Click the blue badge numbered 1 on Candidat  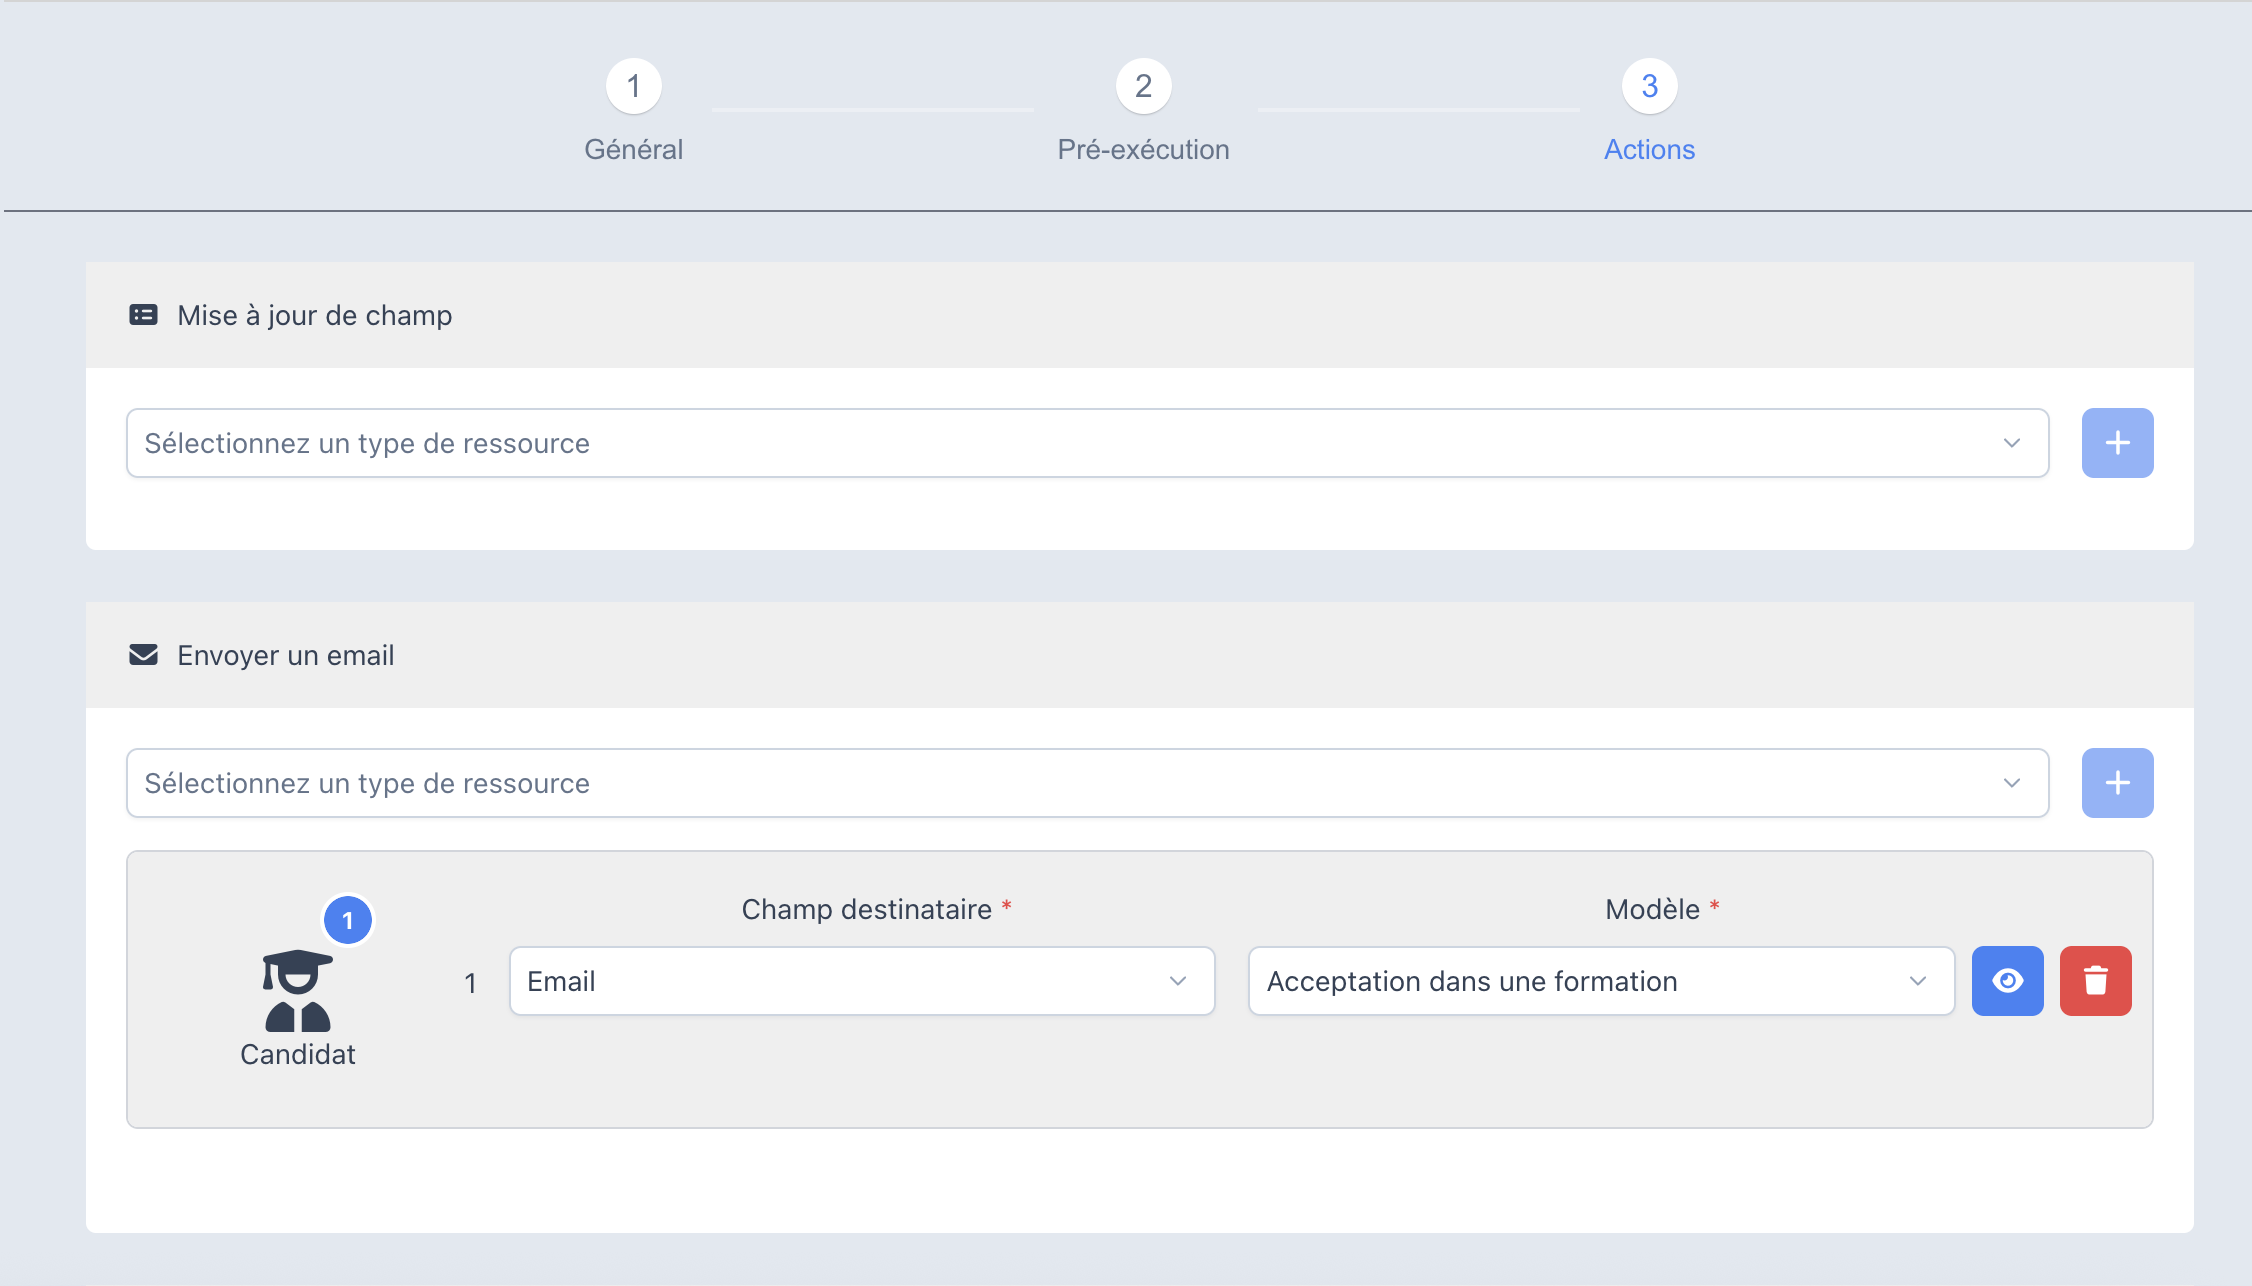pyautogui.click(x=348, y=920)
